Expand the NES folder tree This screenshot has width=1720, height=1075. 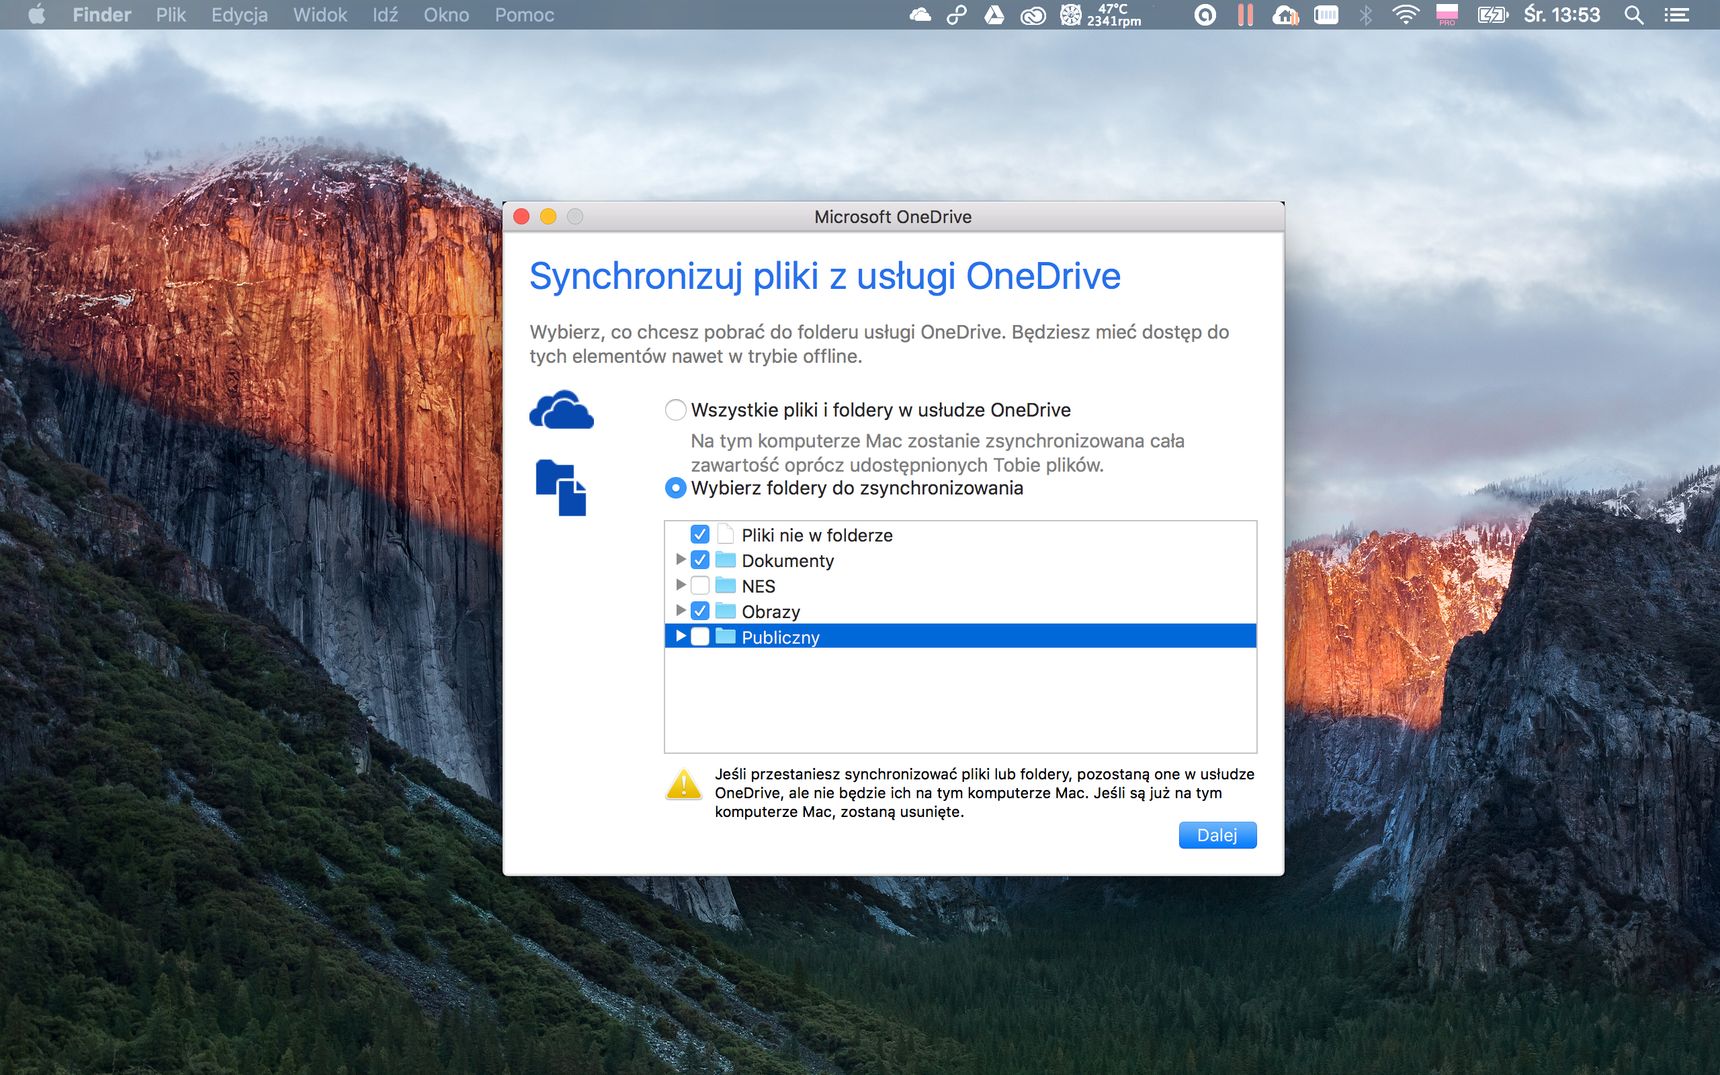click(x=681, y=585)
